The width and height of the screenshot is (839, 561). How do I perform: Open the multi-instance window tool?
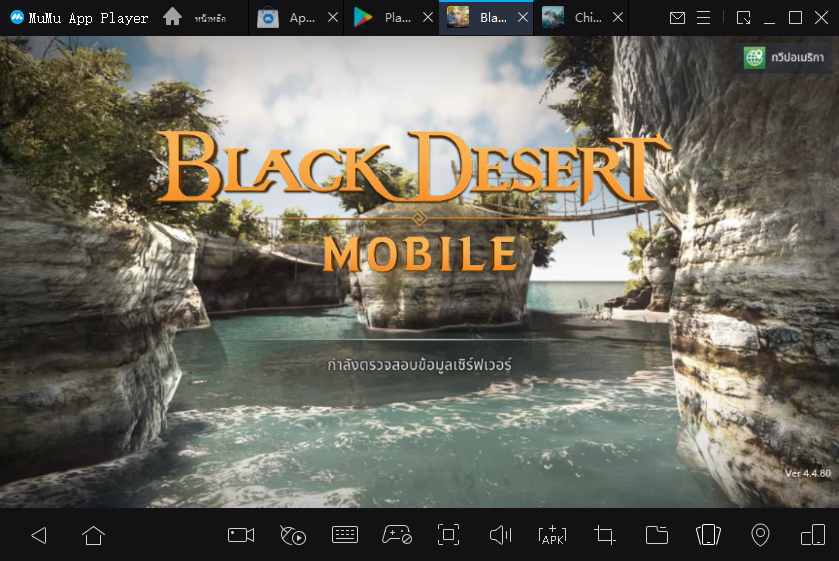pyautogui.click(x=812, y=535)
